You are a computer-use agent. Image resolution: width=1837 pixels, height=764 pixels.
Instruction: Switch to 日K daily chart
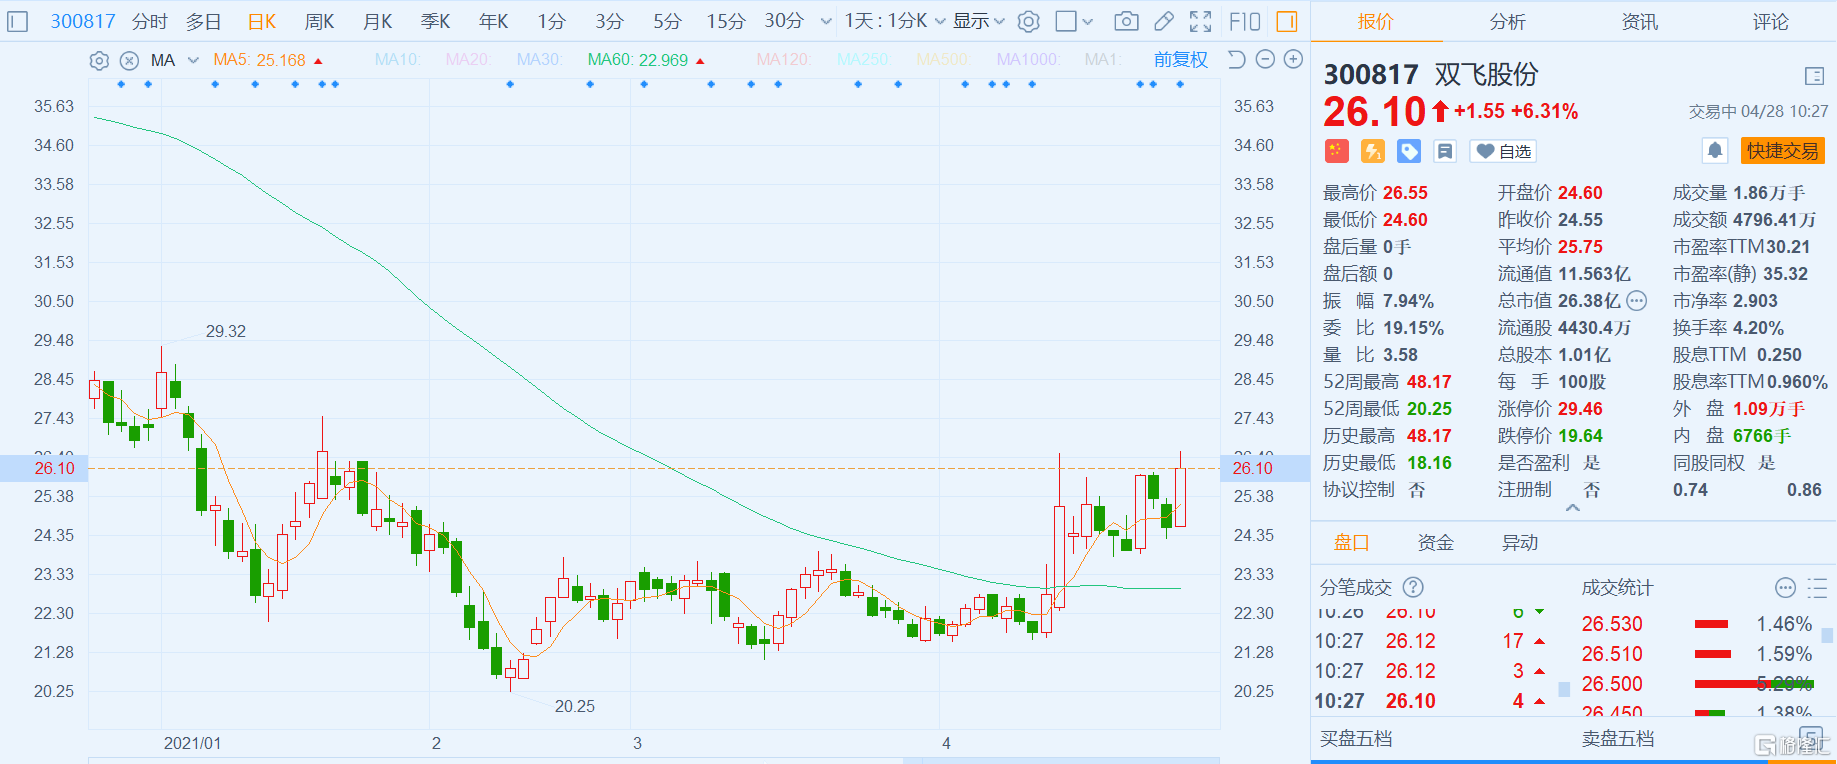(262, 21)
